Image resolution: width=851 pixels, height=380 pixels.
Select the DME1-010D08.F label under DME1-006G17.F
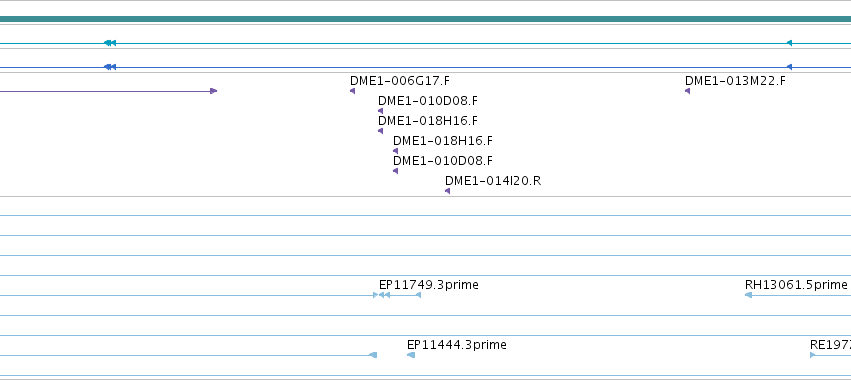(428, 101)
